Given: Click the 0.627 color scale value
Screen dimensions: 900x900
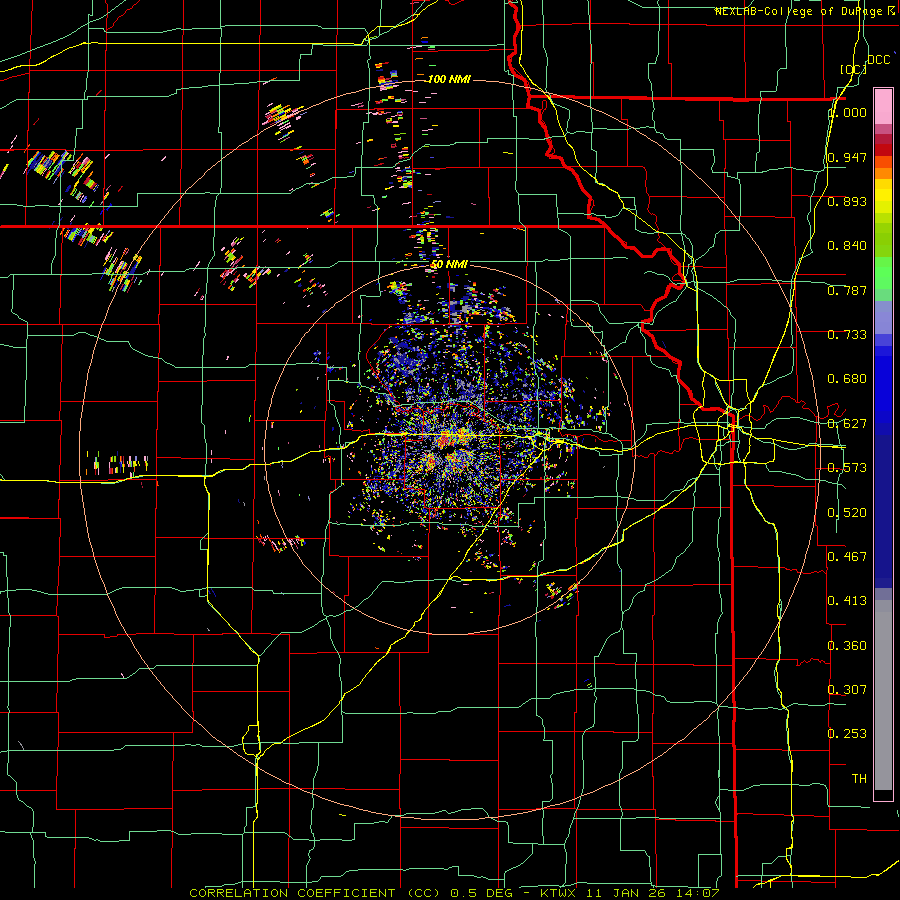Looking at the screenshot, I should click(847, 424).
